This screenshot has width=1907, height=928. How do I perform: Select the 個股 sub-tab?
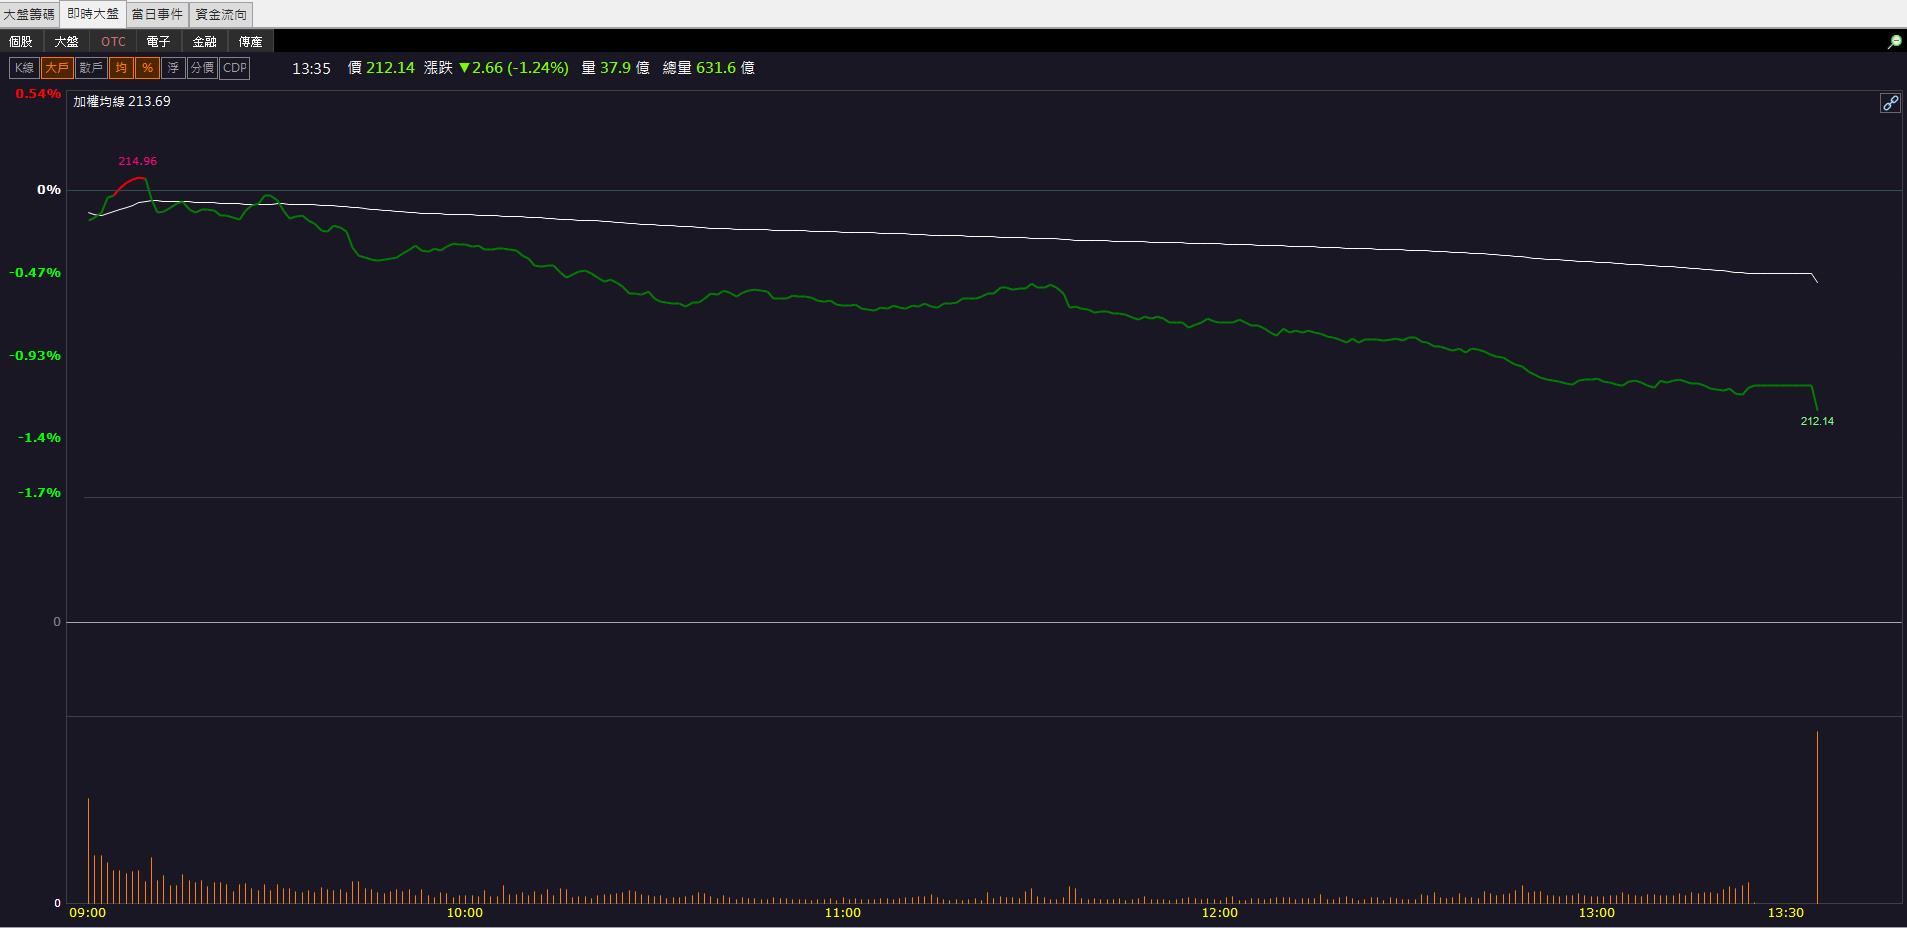[x=21, y=42]
